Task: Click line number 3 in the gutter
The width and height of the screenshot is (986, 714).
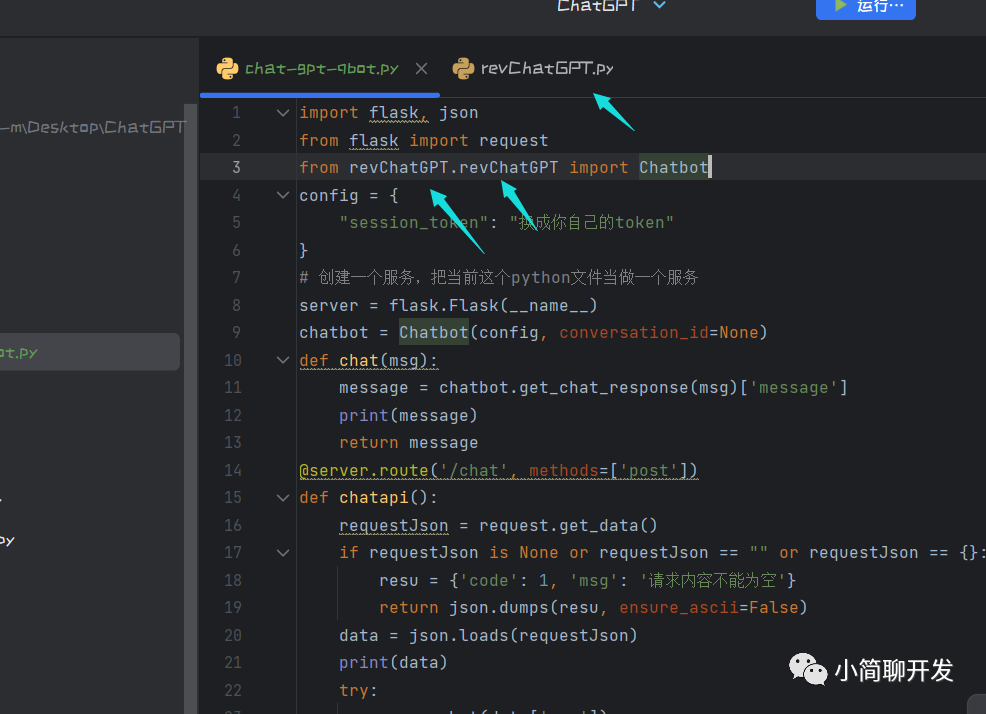Action: click(236, 167)
